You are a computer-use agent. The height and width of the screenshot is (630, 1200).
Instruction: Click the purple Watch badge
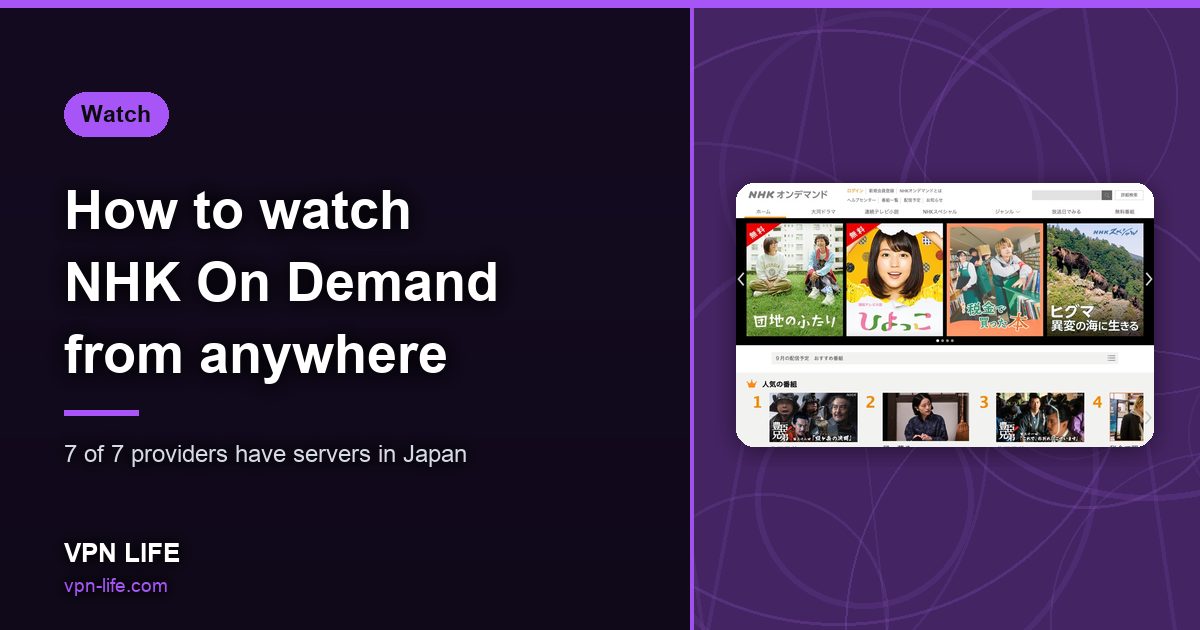pyautogui.click(x=116, y=114)
